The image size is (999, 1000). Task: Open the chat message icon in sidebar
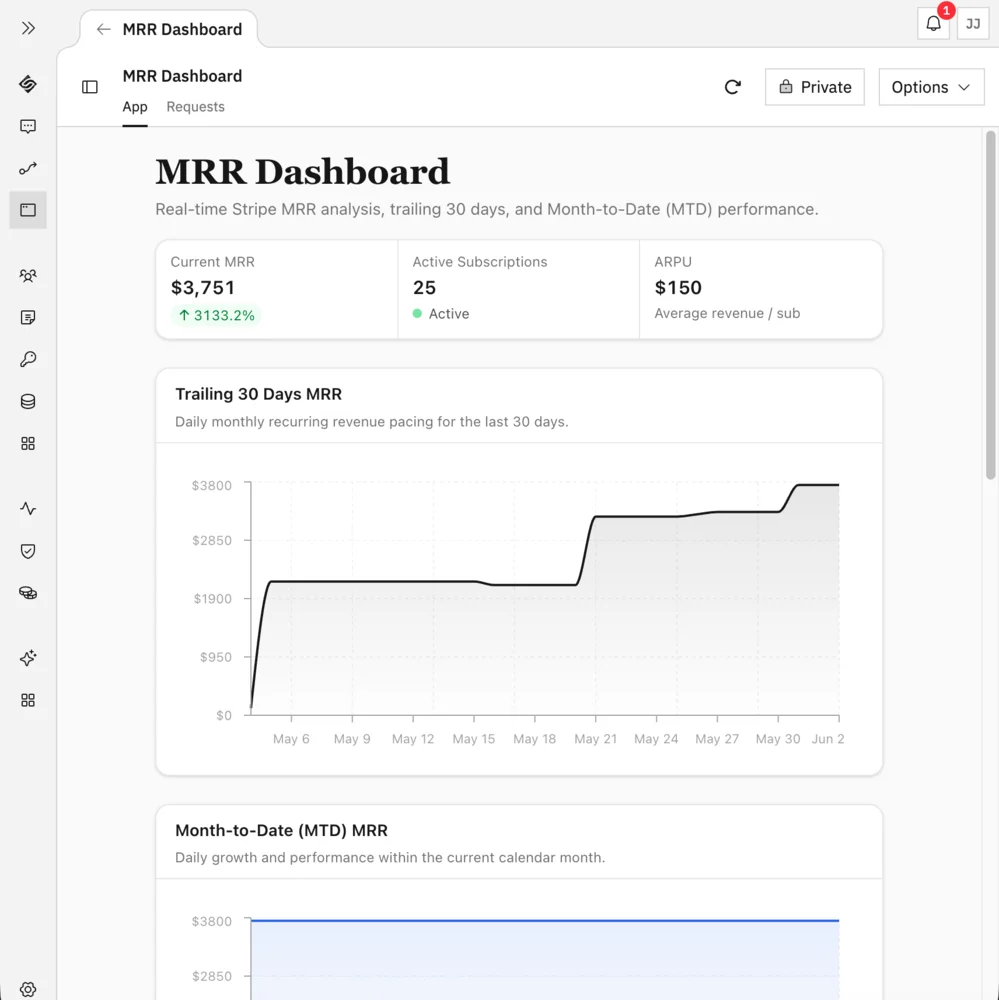(28, 126)
